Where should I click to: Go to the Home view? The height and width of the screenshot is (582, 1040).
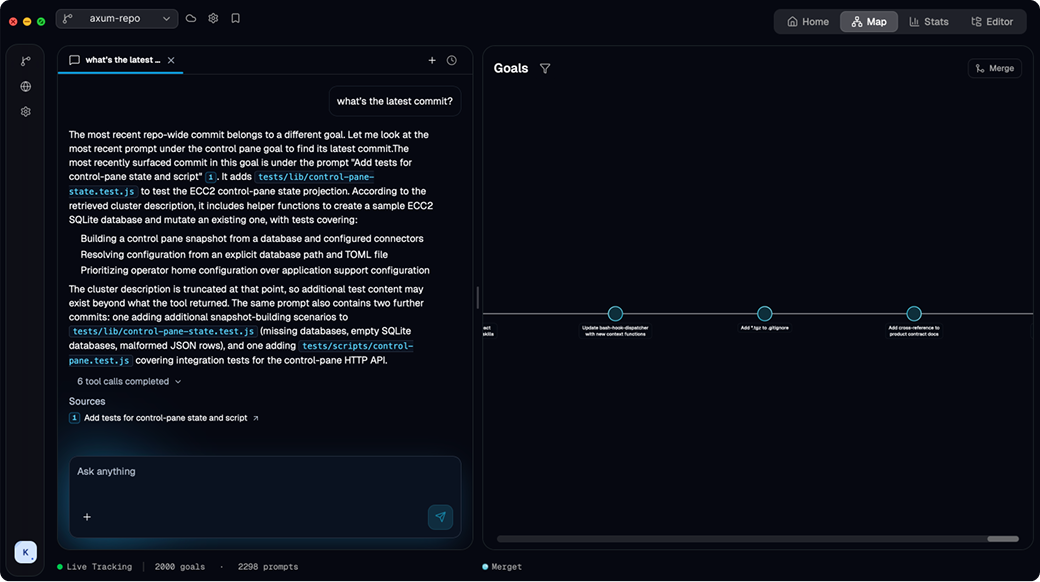[x=808, y=21]
